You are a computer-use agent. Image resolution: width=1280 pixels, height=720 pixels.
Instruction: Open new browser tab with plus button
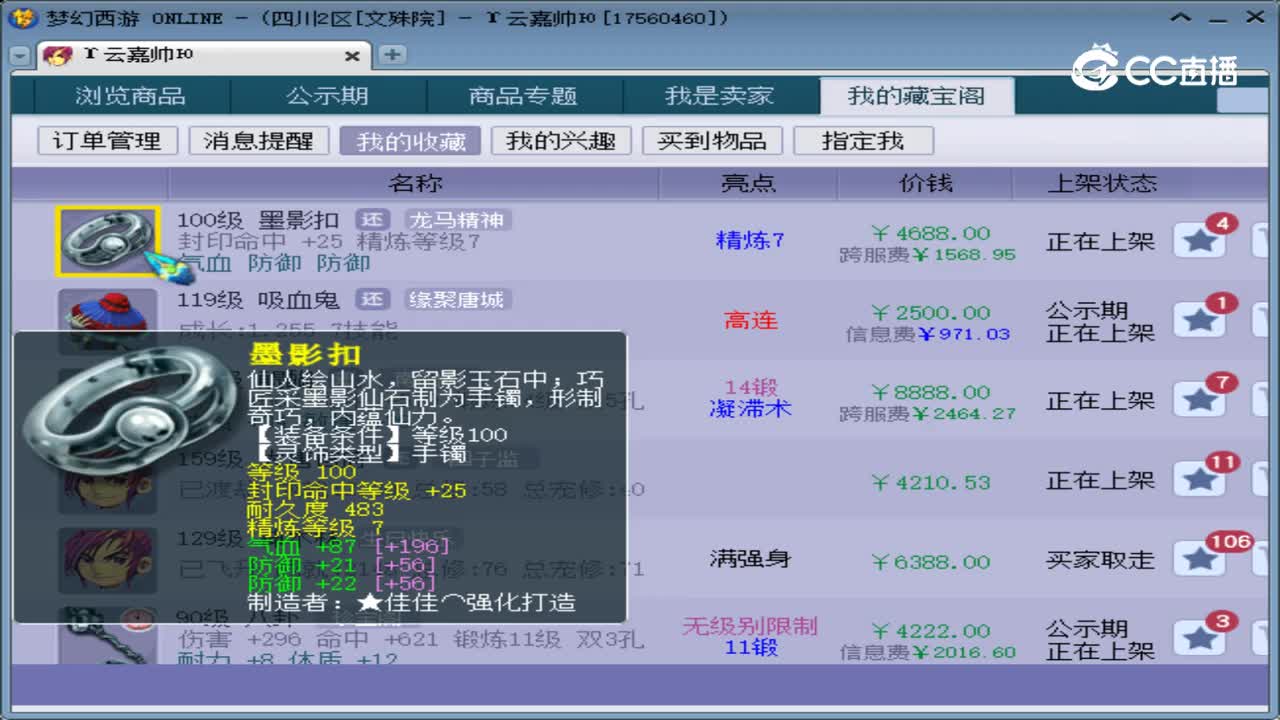pos(393,55)
